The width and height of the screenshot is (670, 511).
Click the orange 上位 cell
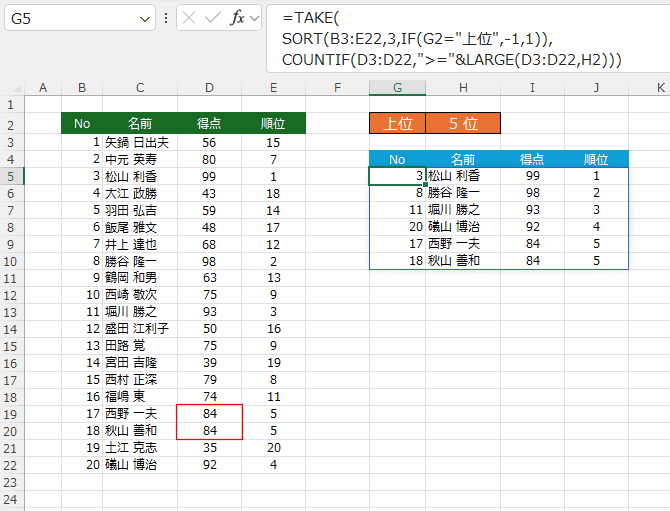(397, 124)
